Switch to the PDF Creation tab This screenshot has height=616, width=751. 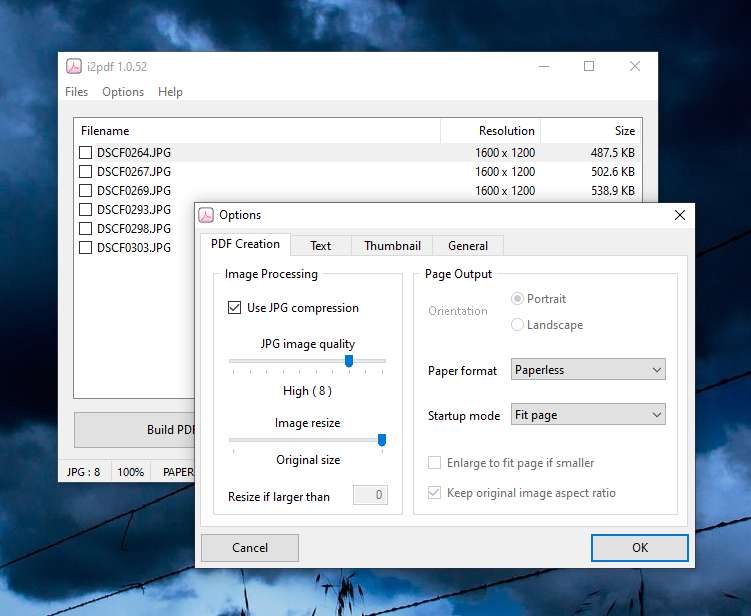[x=245, y=244]
